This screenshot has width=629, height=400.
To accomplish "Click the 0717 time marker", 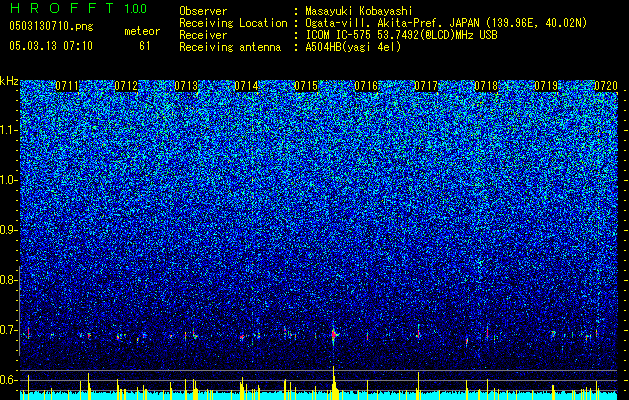I will (426, 86).
